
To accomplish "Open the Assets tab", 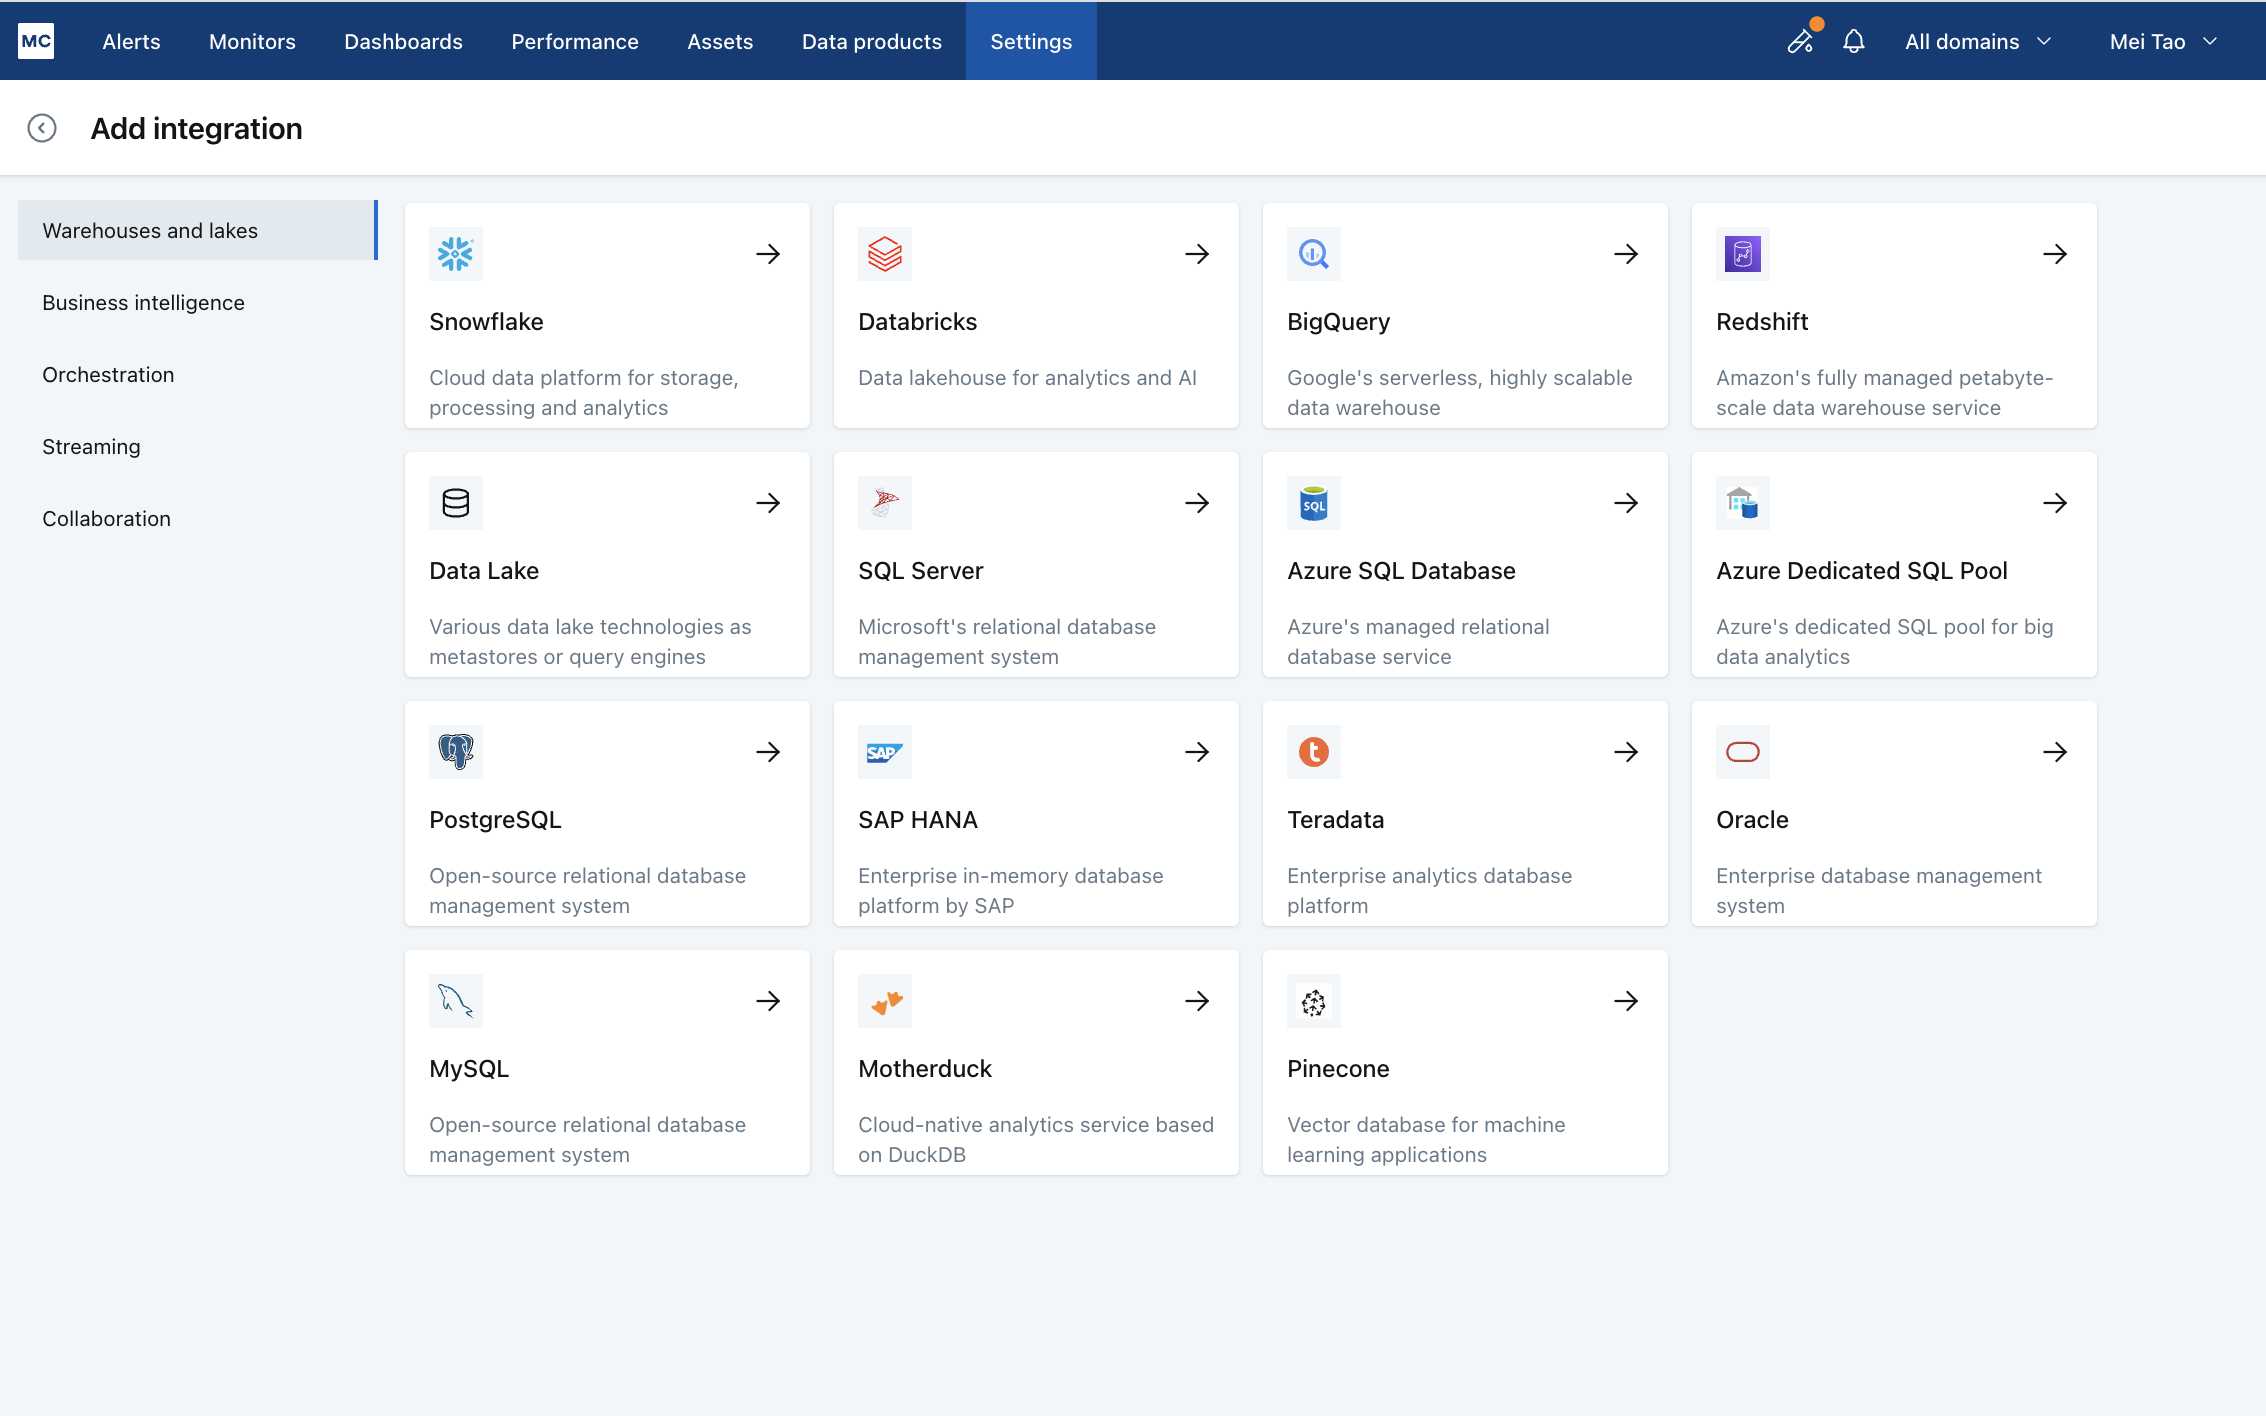I will pos(720,41).
